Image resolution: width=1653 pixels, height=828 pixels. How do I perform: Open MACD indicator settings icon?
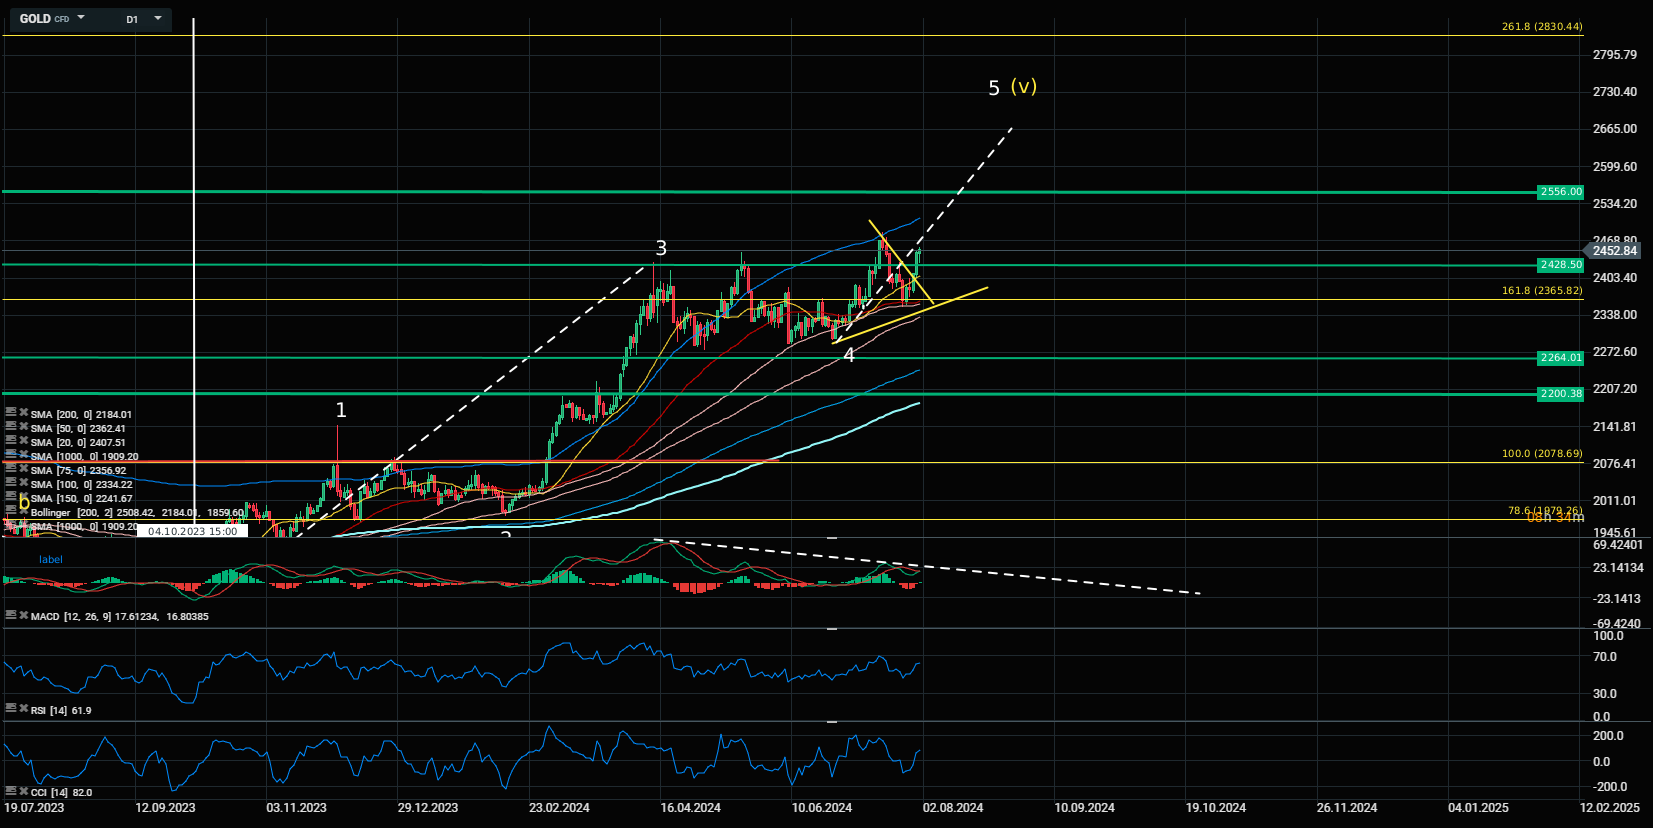tap(11, 615)
